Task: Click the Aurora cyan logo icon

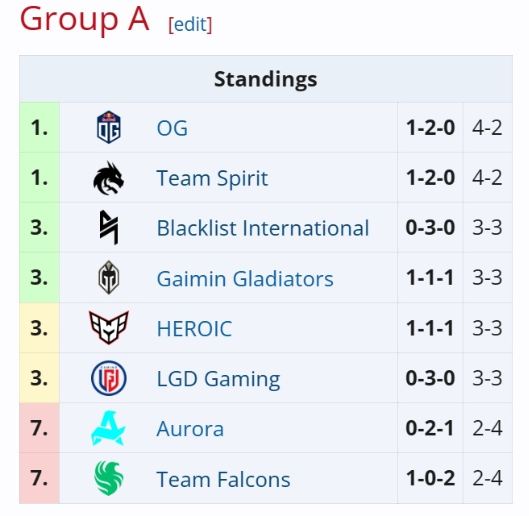Action: tap(108, 428)
